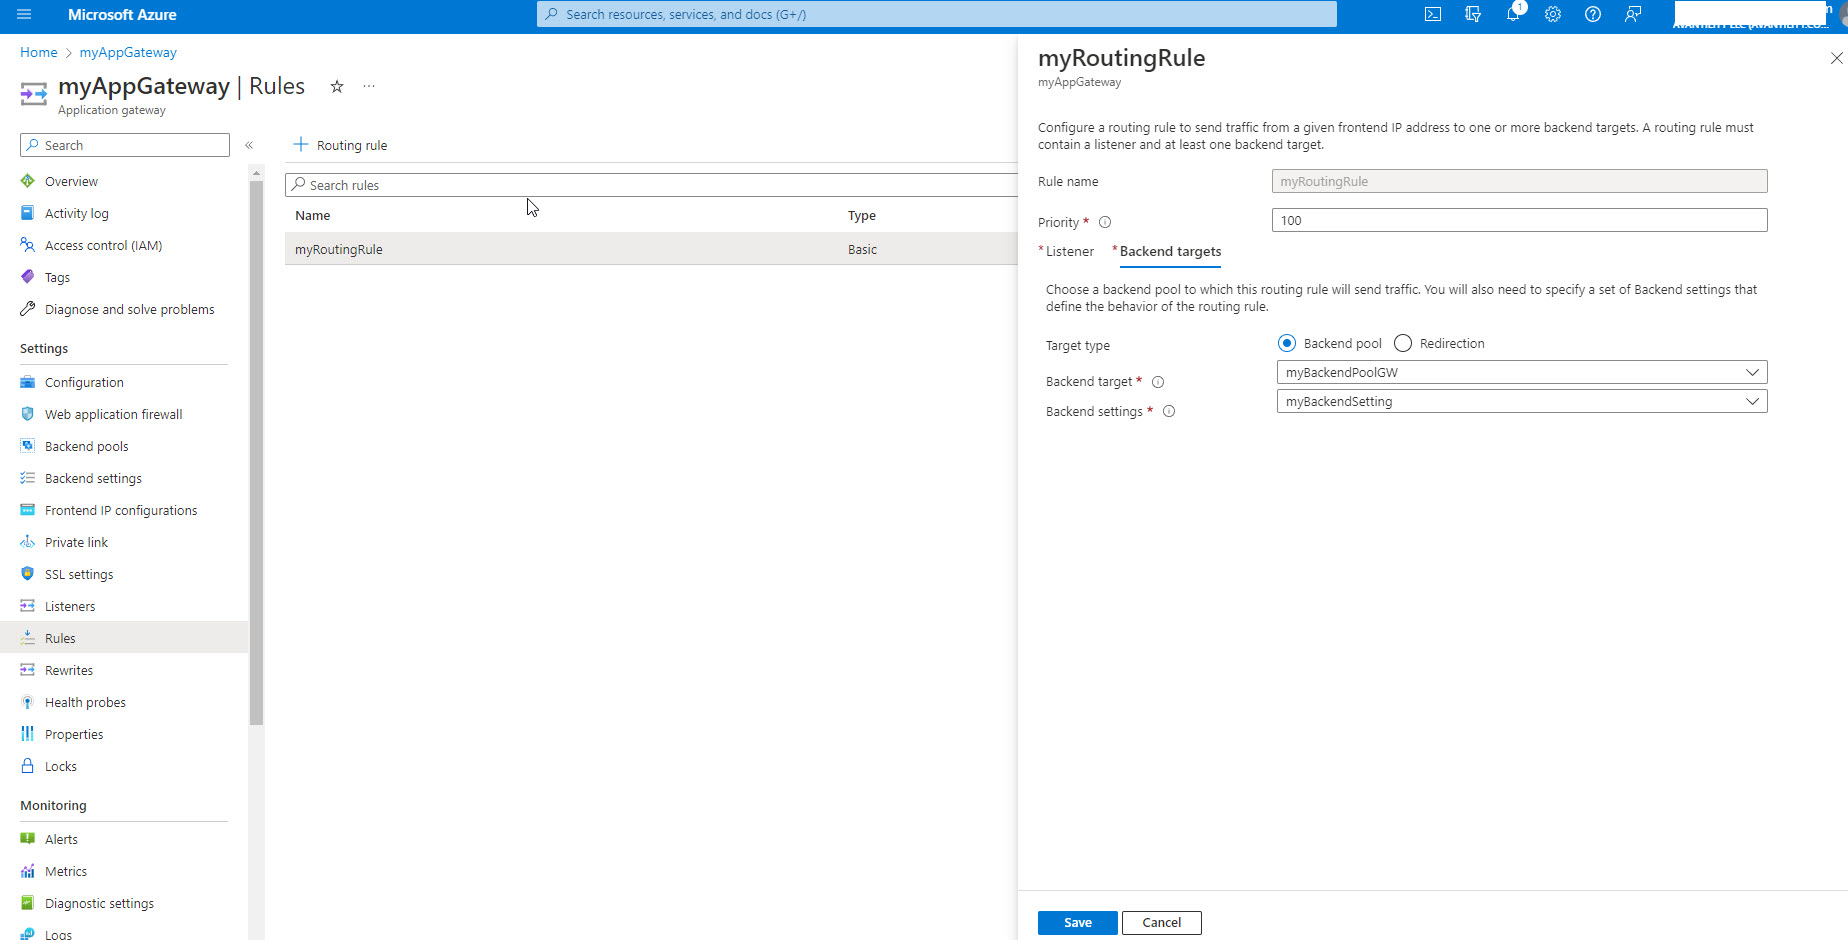
Task: Favorite myAppGateway with the star icon
Action: [x=337, y=87]
